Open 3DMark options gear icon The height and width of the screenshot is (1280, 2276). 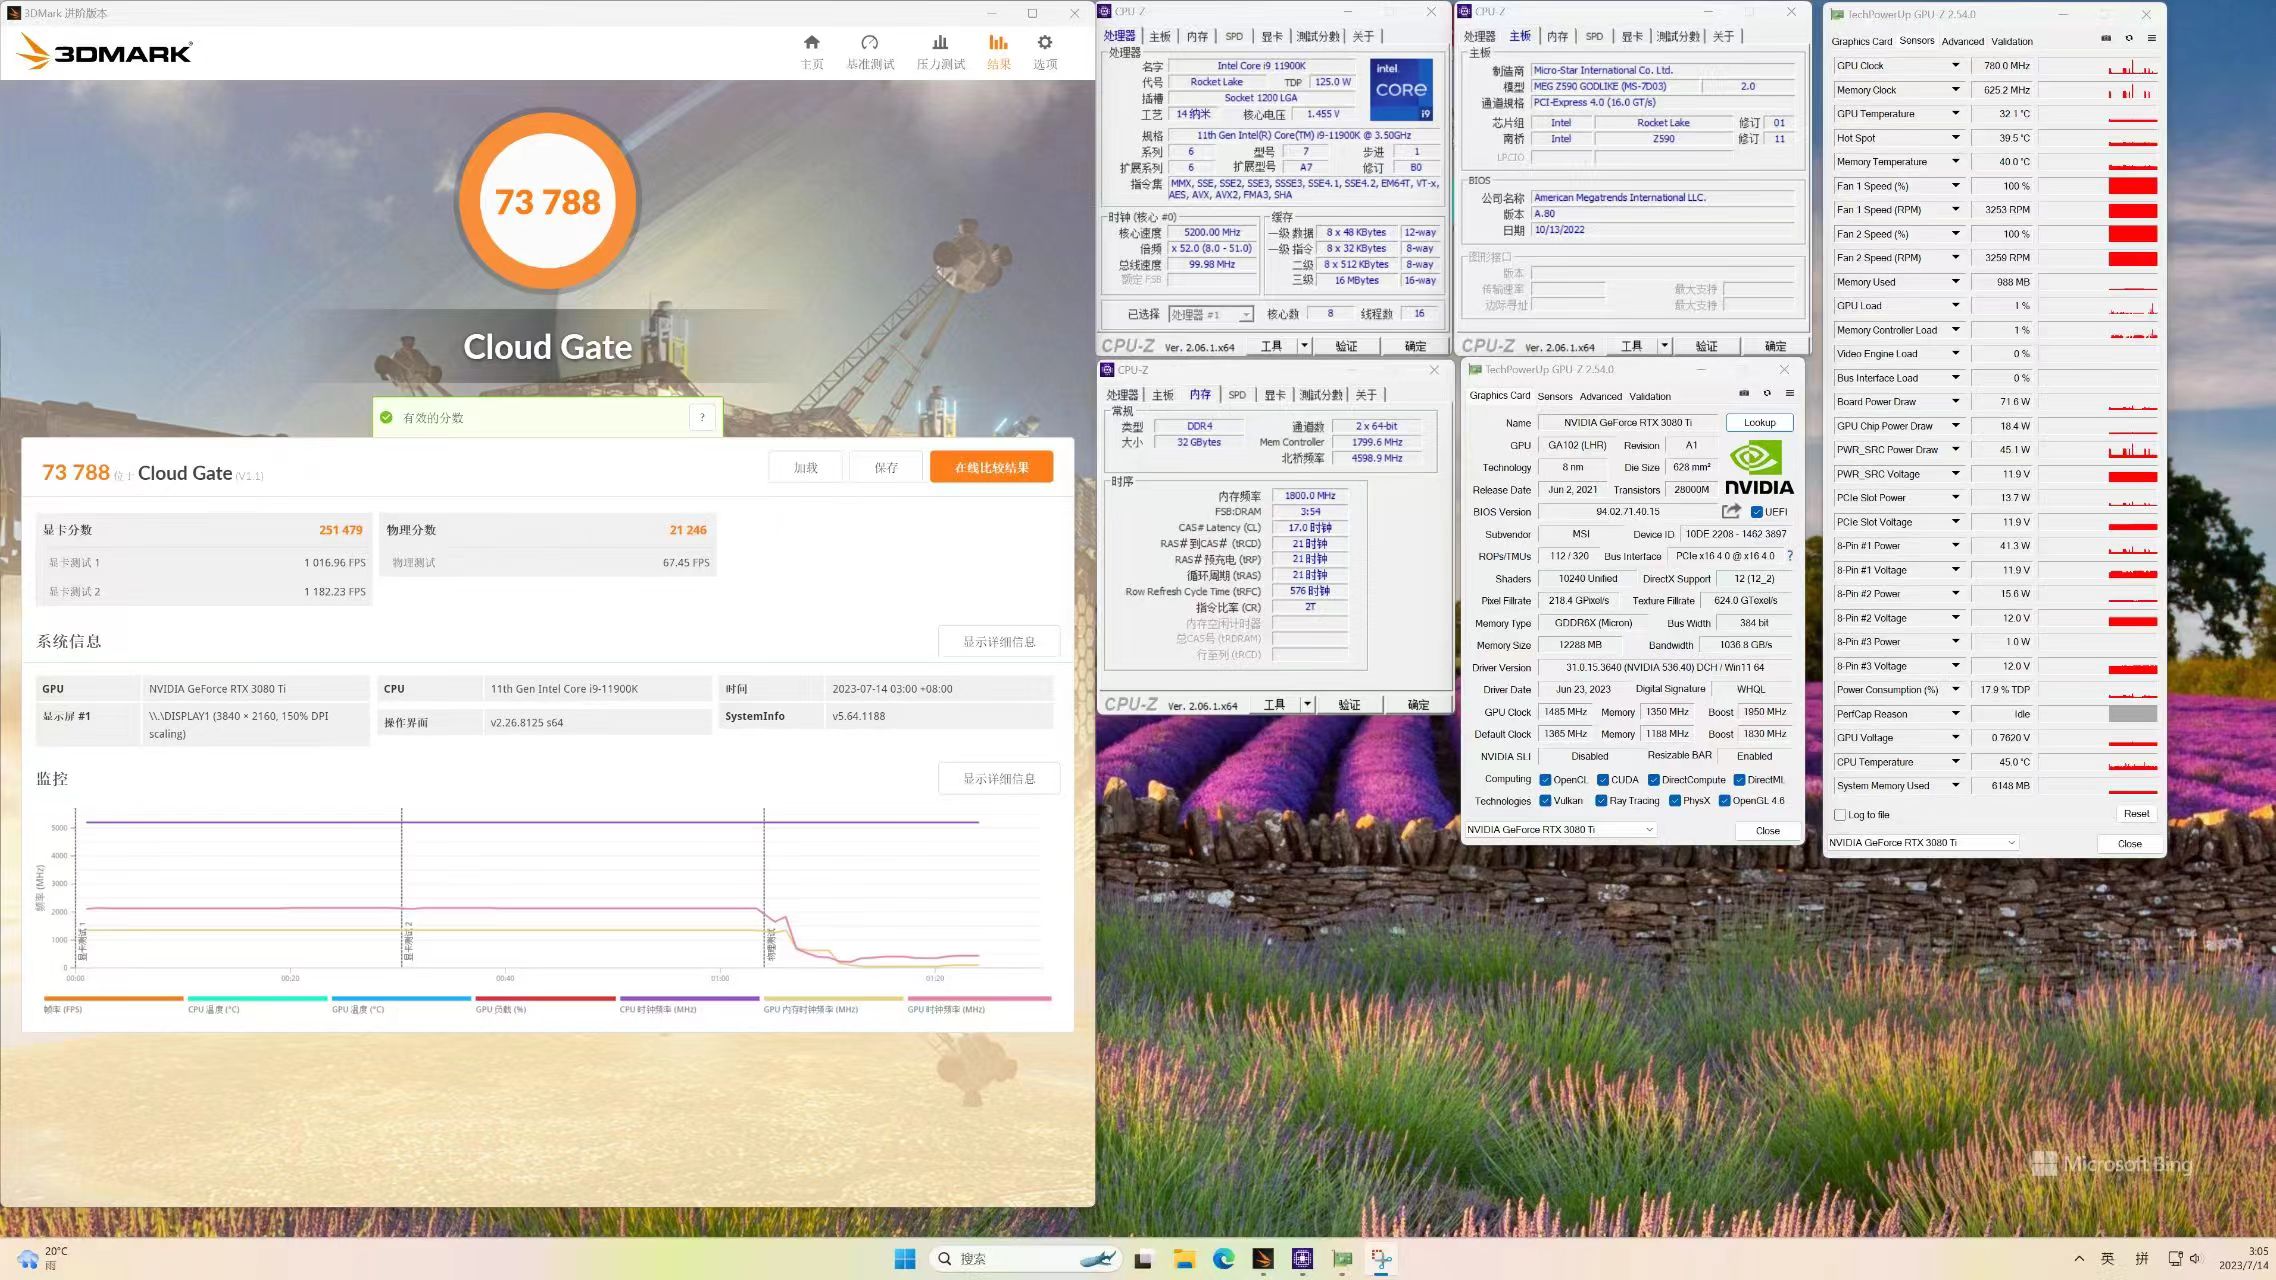(x=1045, y=42)
